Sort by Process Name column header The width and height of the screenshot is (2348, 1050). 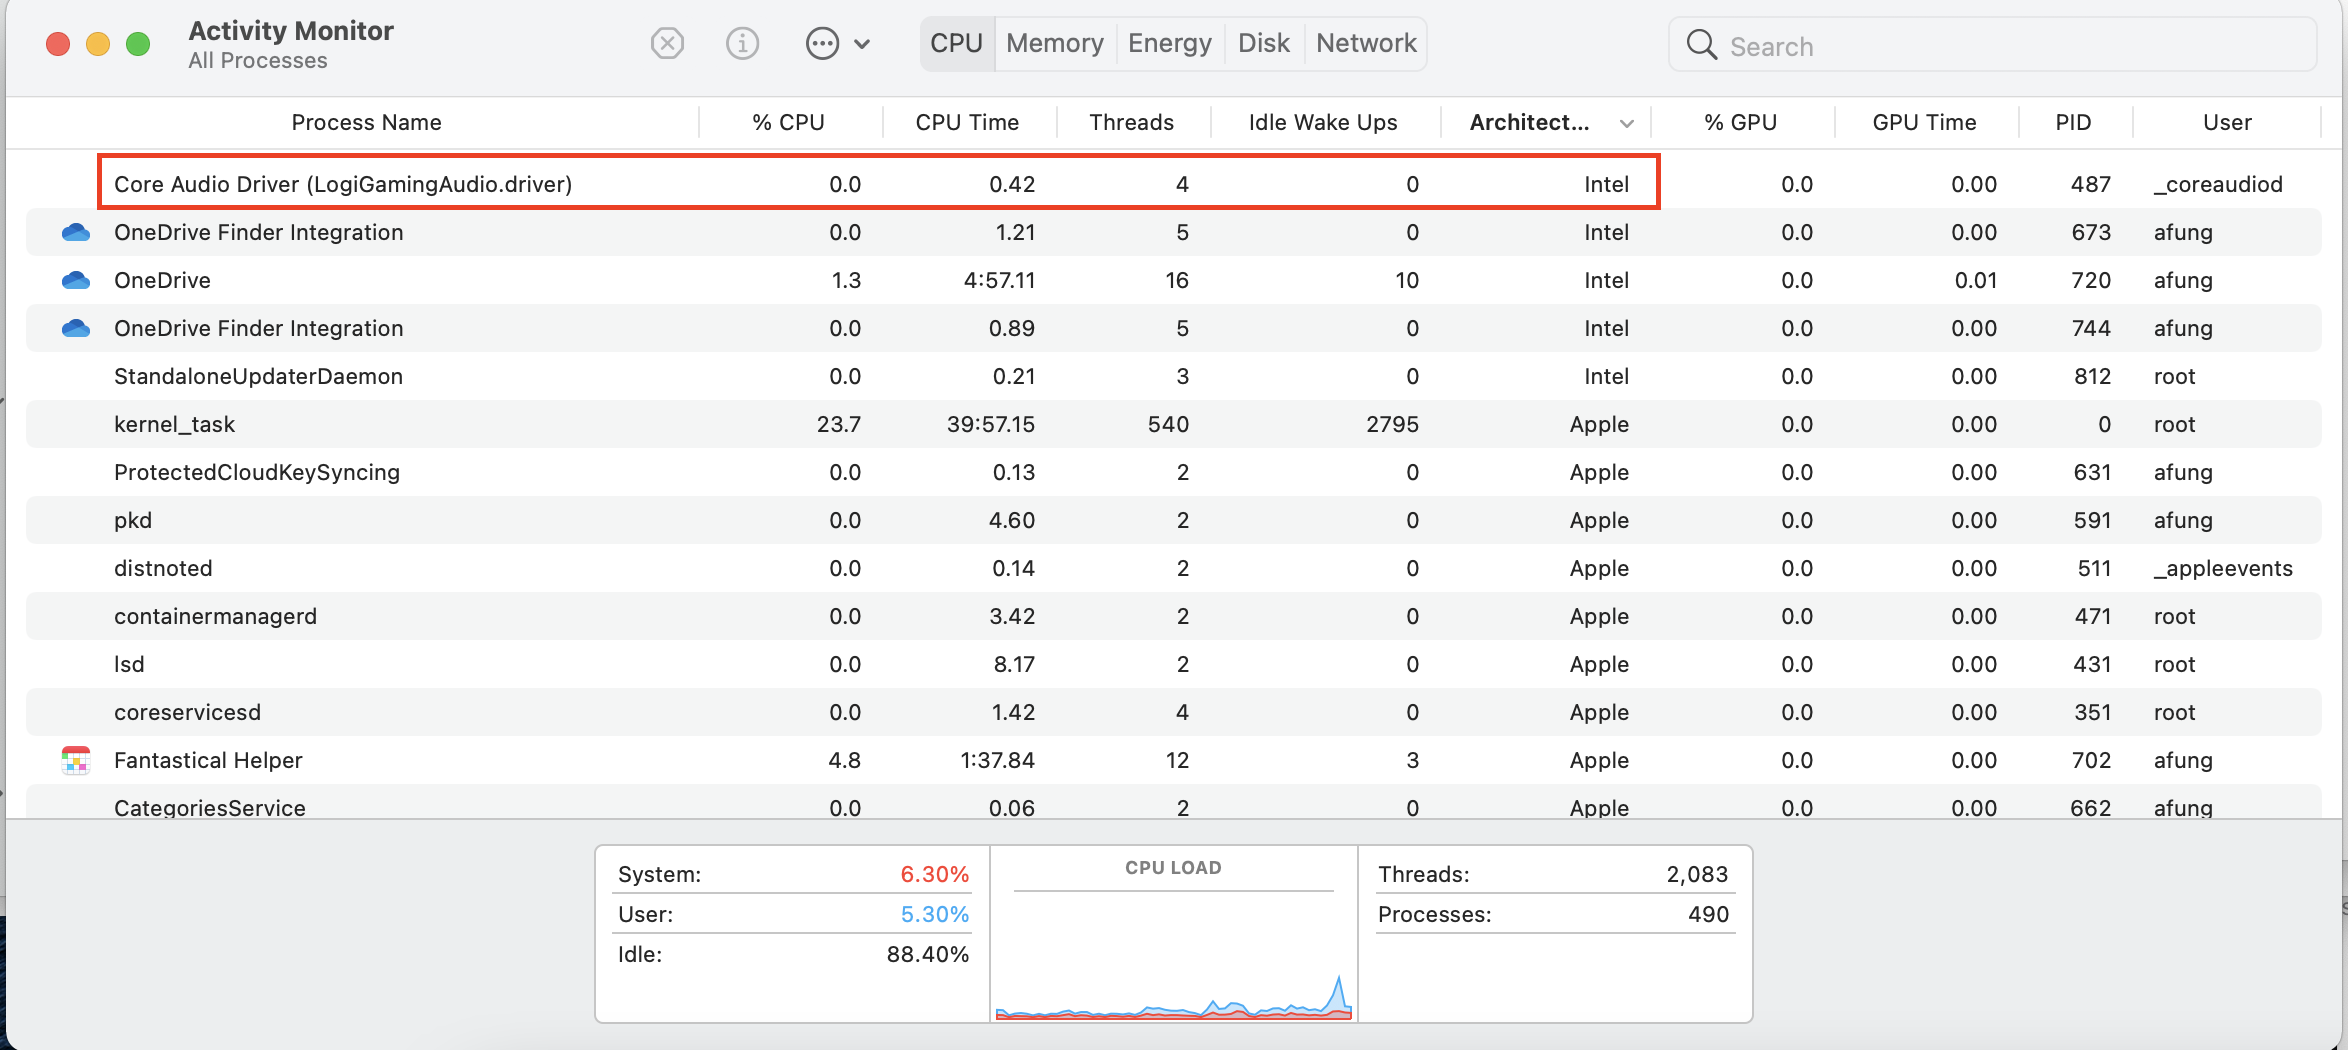click(366, 123)
